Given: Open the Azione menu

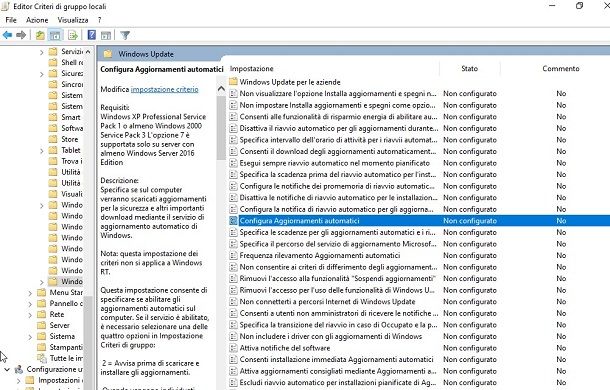Looking at the screenshot, I should point(37,20).
